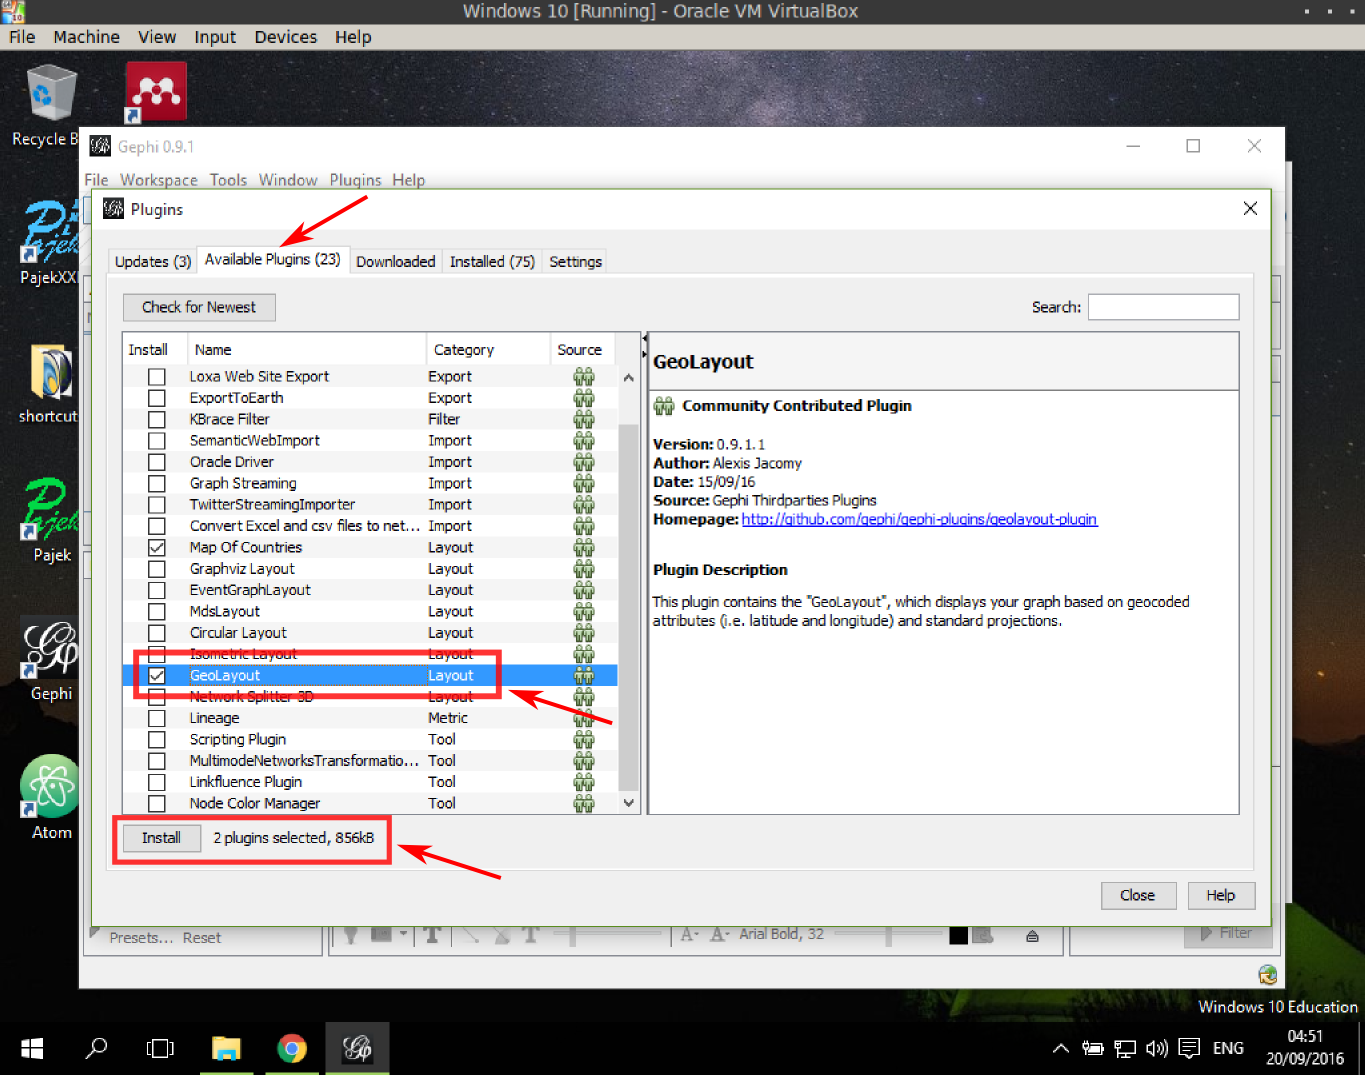Check the KBrace Filter checkbox
1365x1075 pixels.
tap(157, 419)
